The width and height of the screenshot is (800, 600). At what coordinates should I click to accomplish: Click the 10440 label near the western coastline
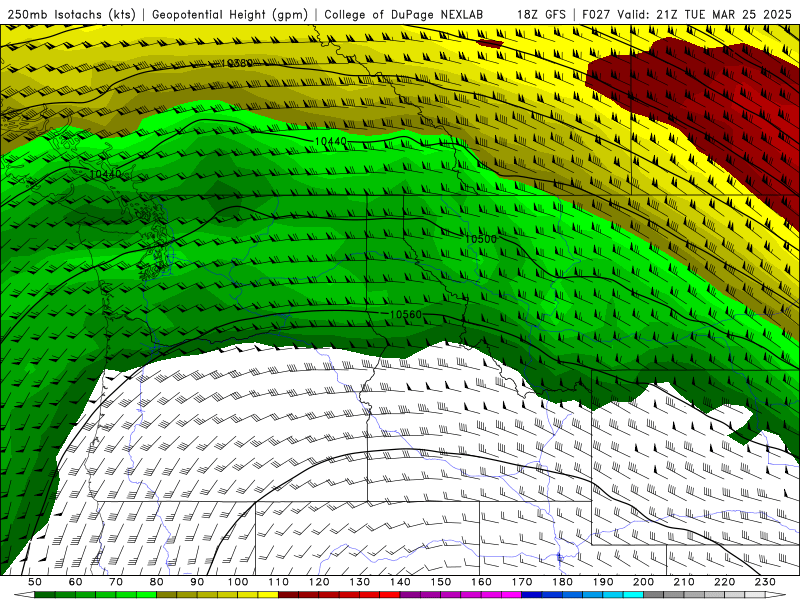(106, 174)
